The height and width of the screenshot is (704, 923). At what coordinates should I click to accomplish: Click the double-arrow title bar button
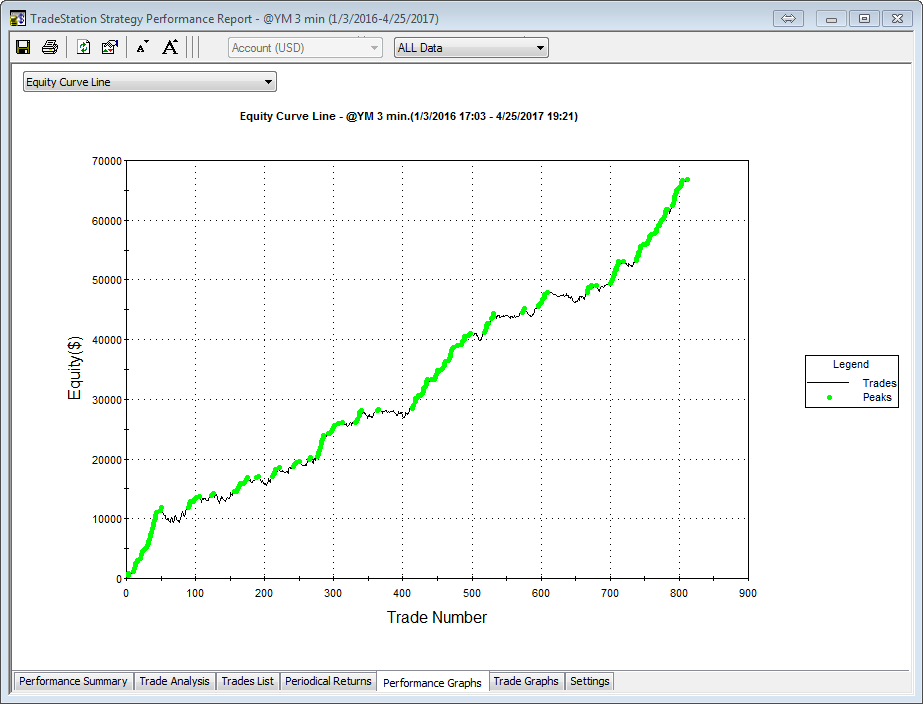tap(788, 19)
